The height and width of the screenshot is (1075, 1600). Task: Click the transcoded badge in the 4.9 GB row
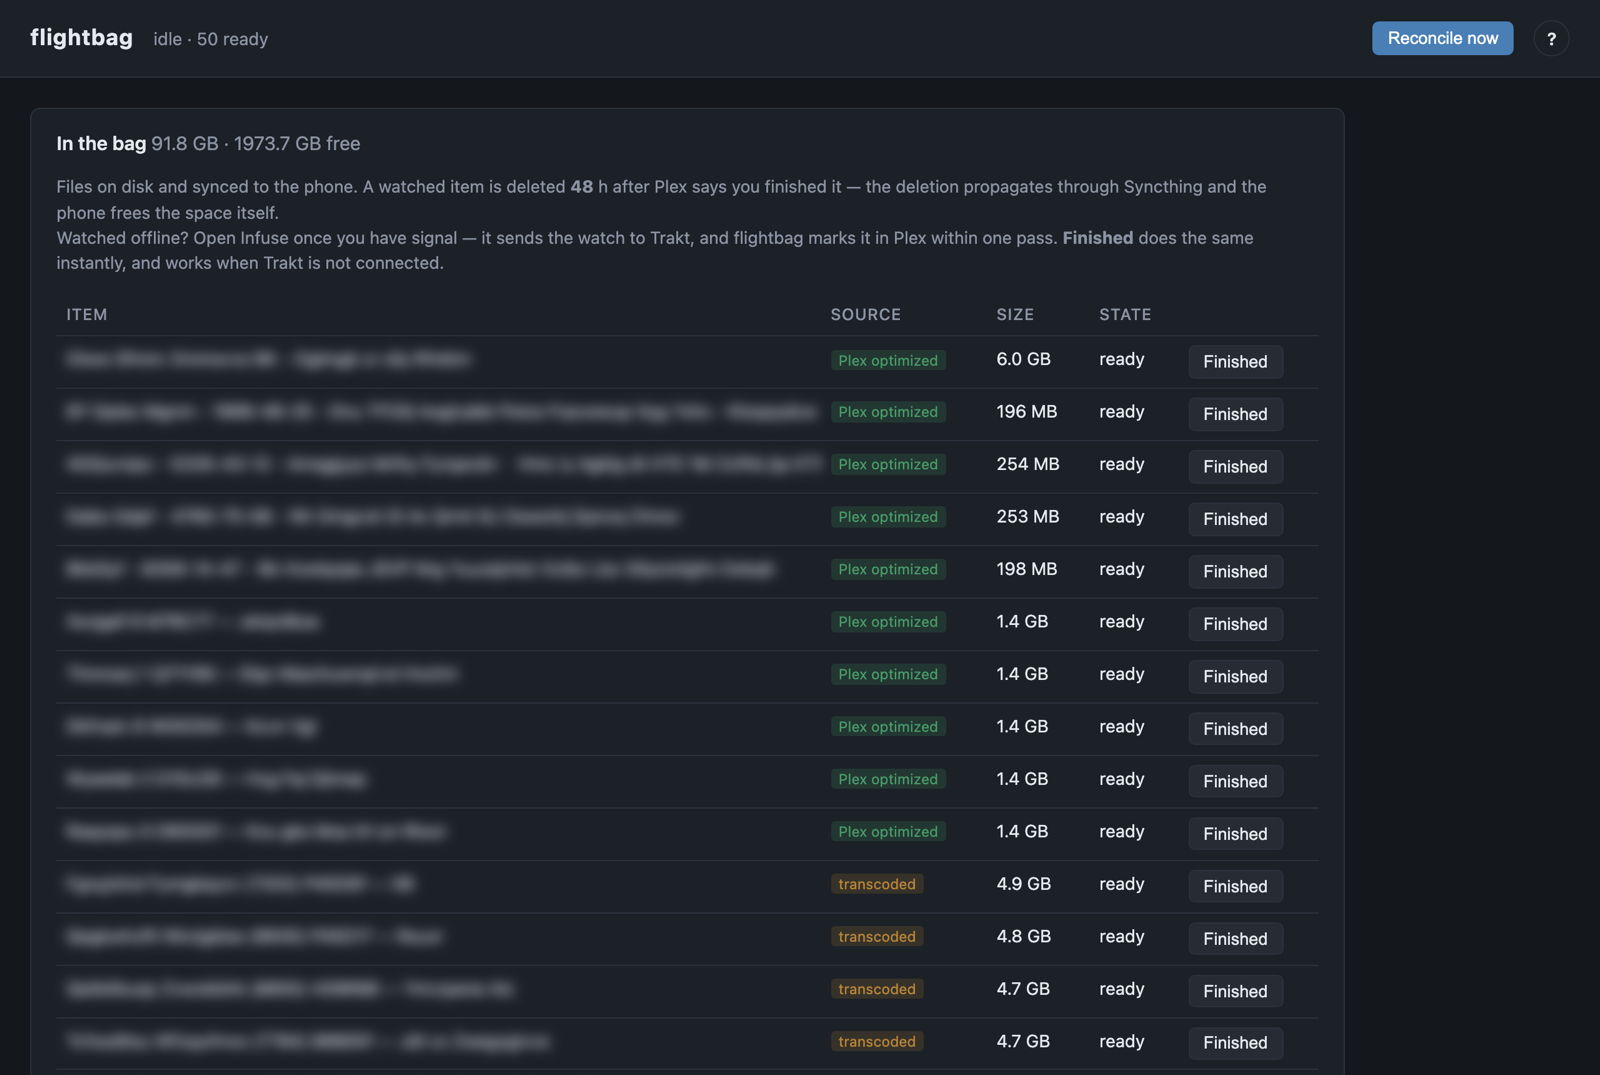877,884
